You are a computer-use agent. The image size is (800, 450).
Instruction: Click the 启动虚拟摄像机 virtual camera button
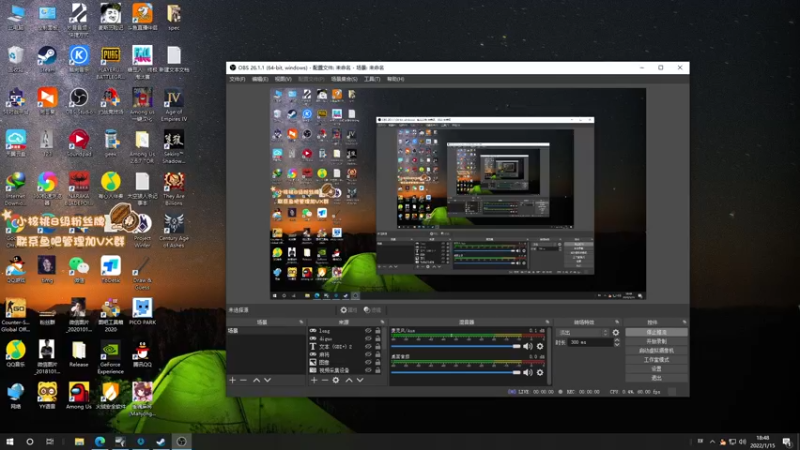click(x=657, y=351)
